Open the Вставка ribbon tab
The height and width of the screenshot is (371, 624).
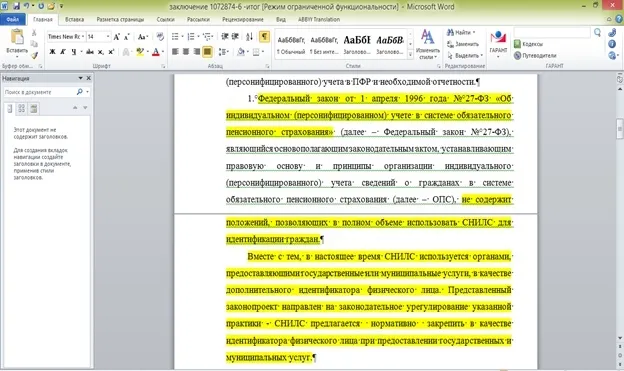point(74,19)
